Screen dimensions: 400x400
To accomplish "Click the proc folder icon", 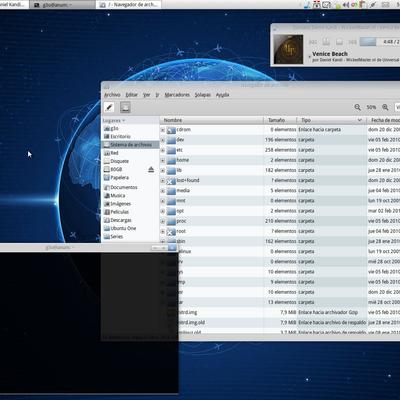I will point(171,221).
